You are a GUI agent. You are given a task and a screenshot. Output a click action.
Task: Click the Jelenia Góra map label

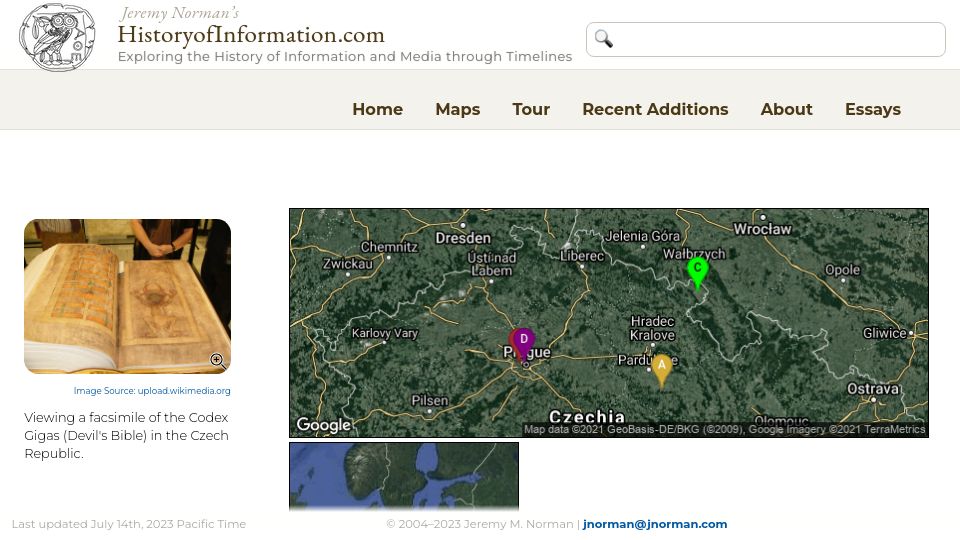coord(643,236)
